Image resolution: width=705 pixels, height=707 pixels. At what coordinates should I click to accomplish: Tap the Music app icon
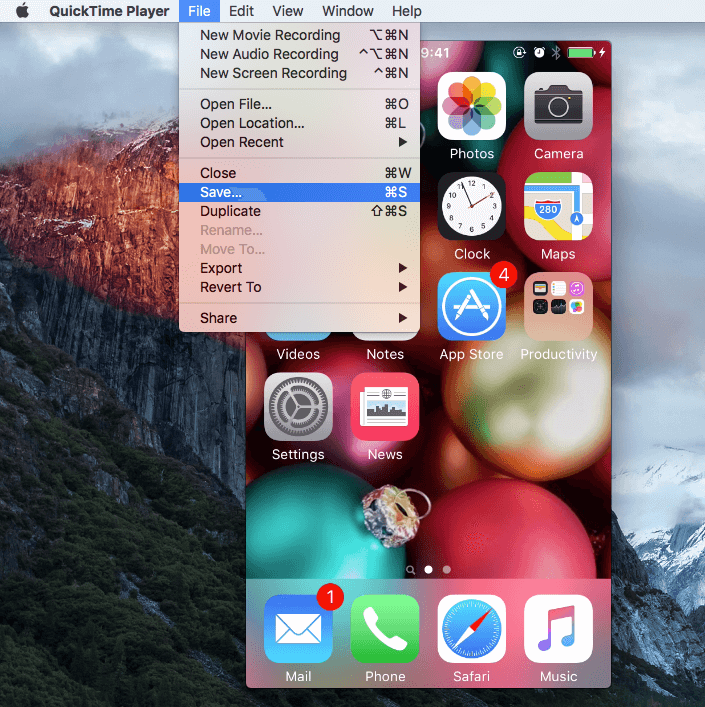click(558, 628)
